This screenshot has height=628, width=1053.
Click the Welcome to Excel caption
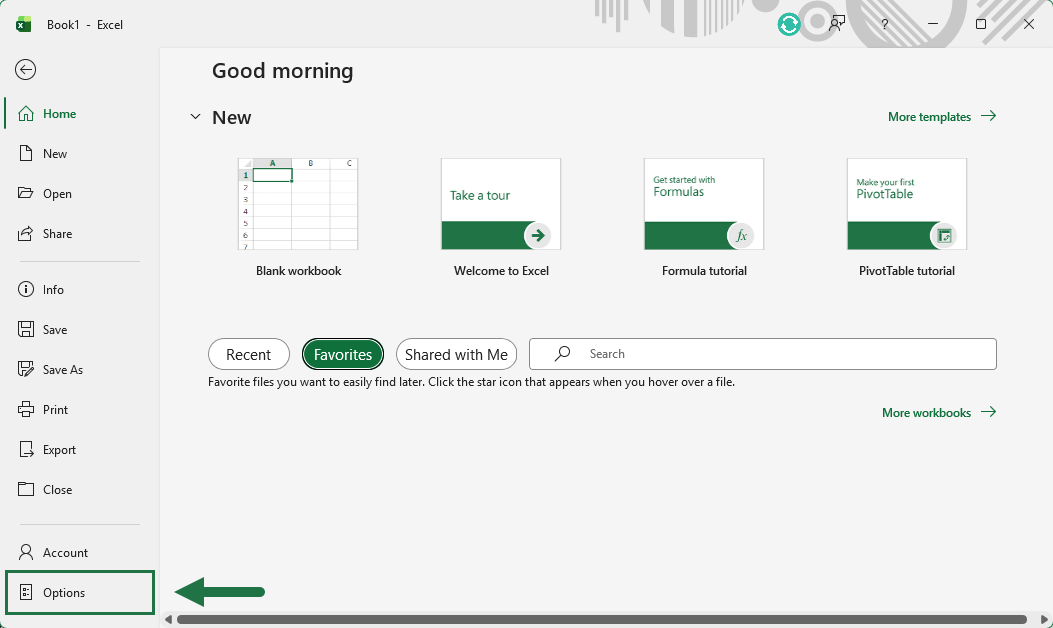[x=501, y=271]
